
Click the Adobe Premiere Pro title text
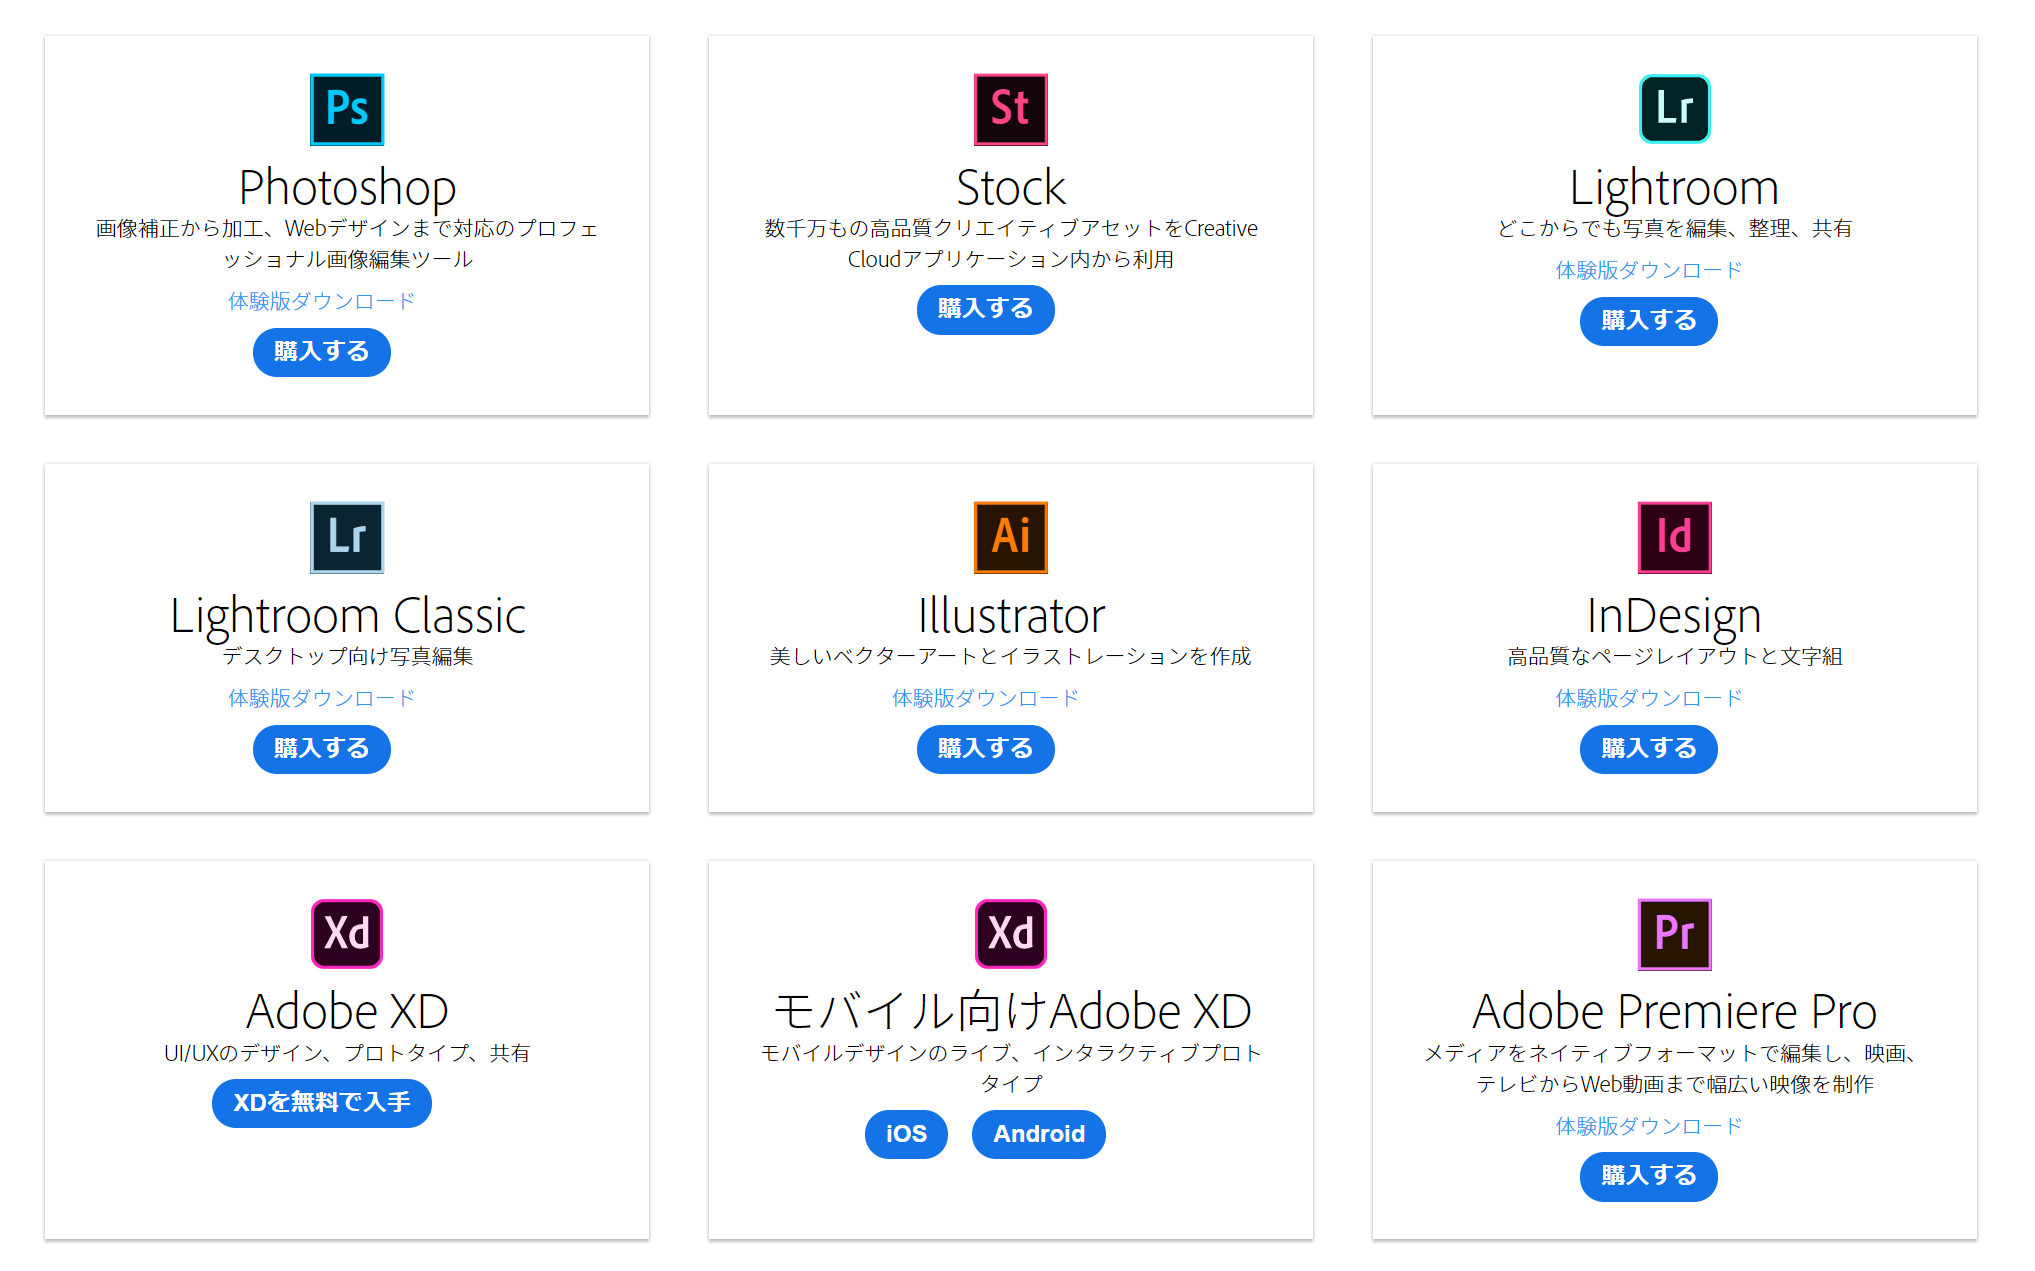click(x=1675, y=1012)
